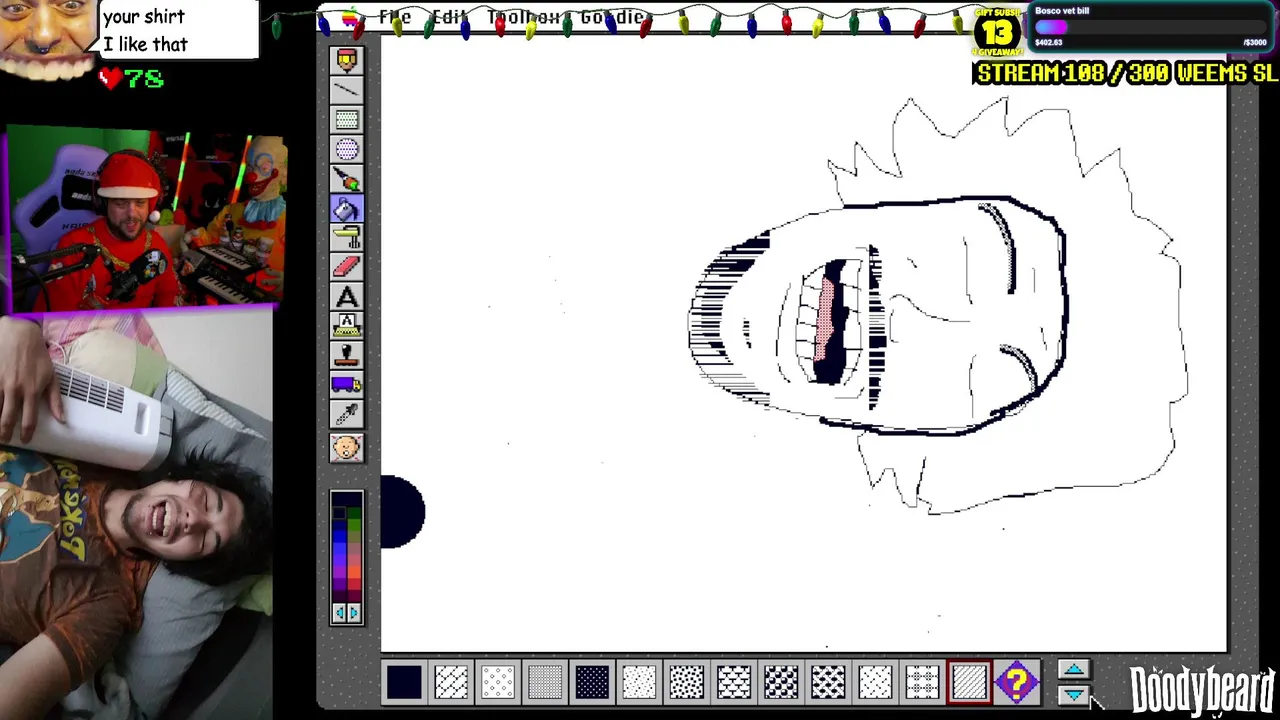Show next fill patterns with down arrow
The height and width of the screenshot is (720, 1280).
(x=1074, y=693)
